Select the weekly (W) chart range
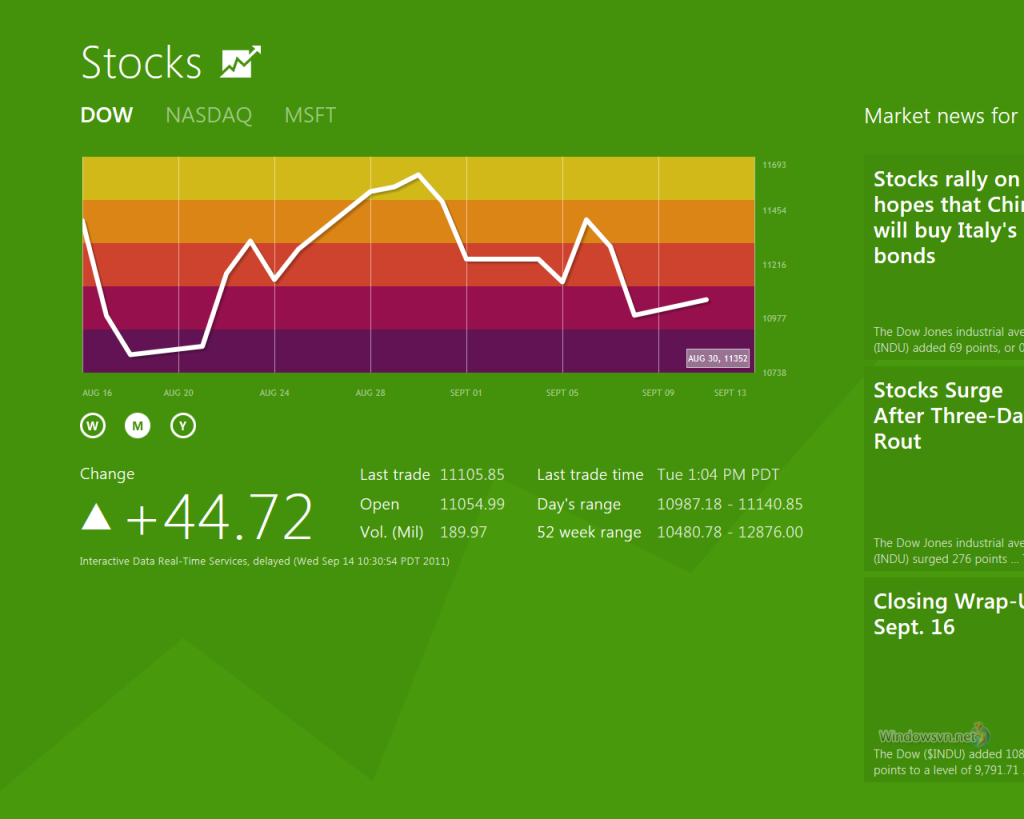The image size is (1024, 819). [93, 426]
